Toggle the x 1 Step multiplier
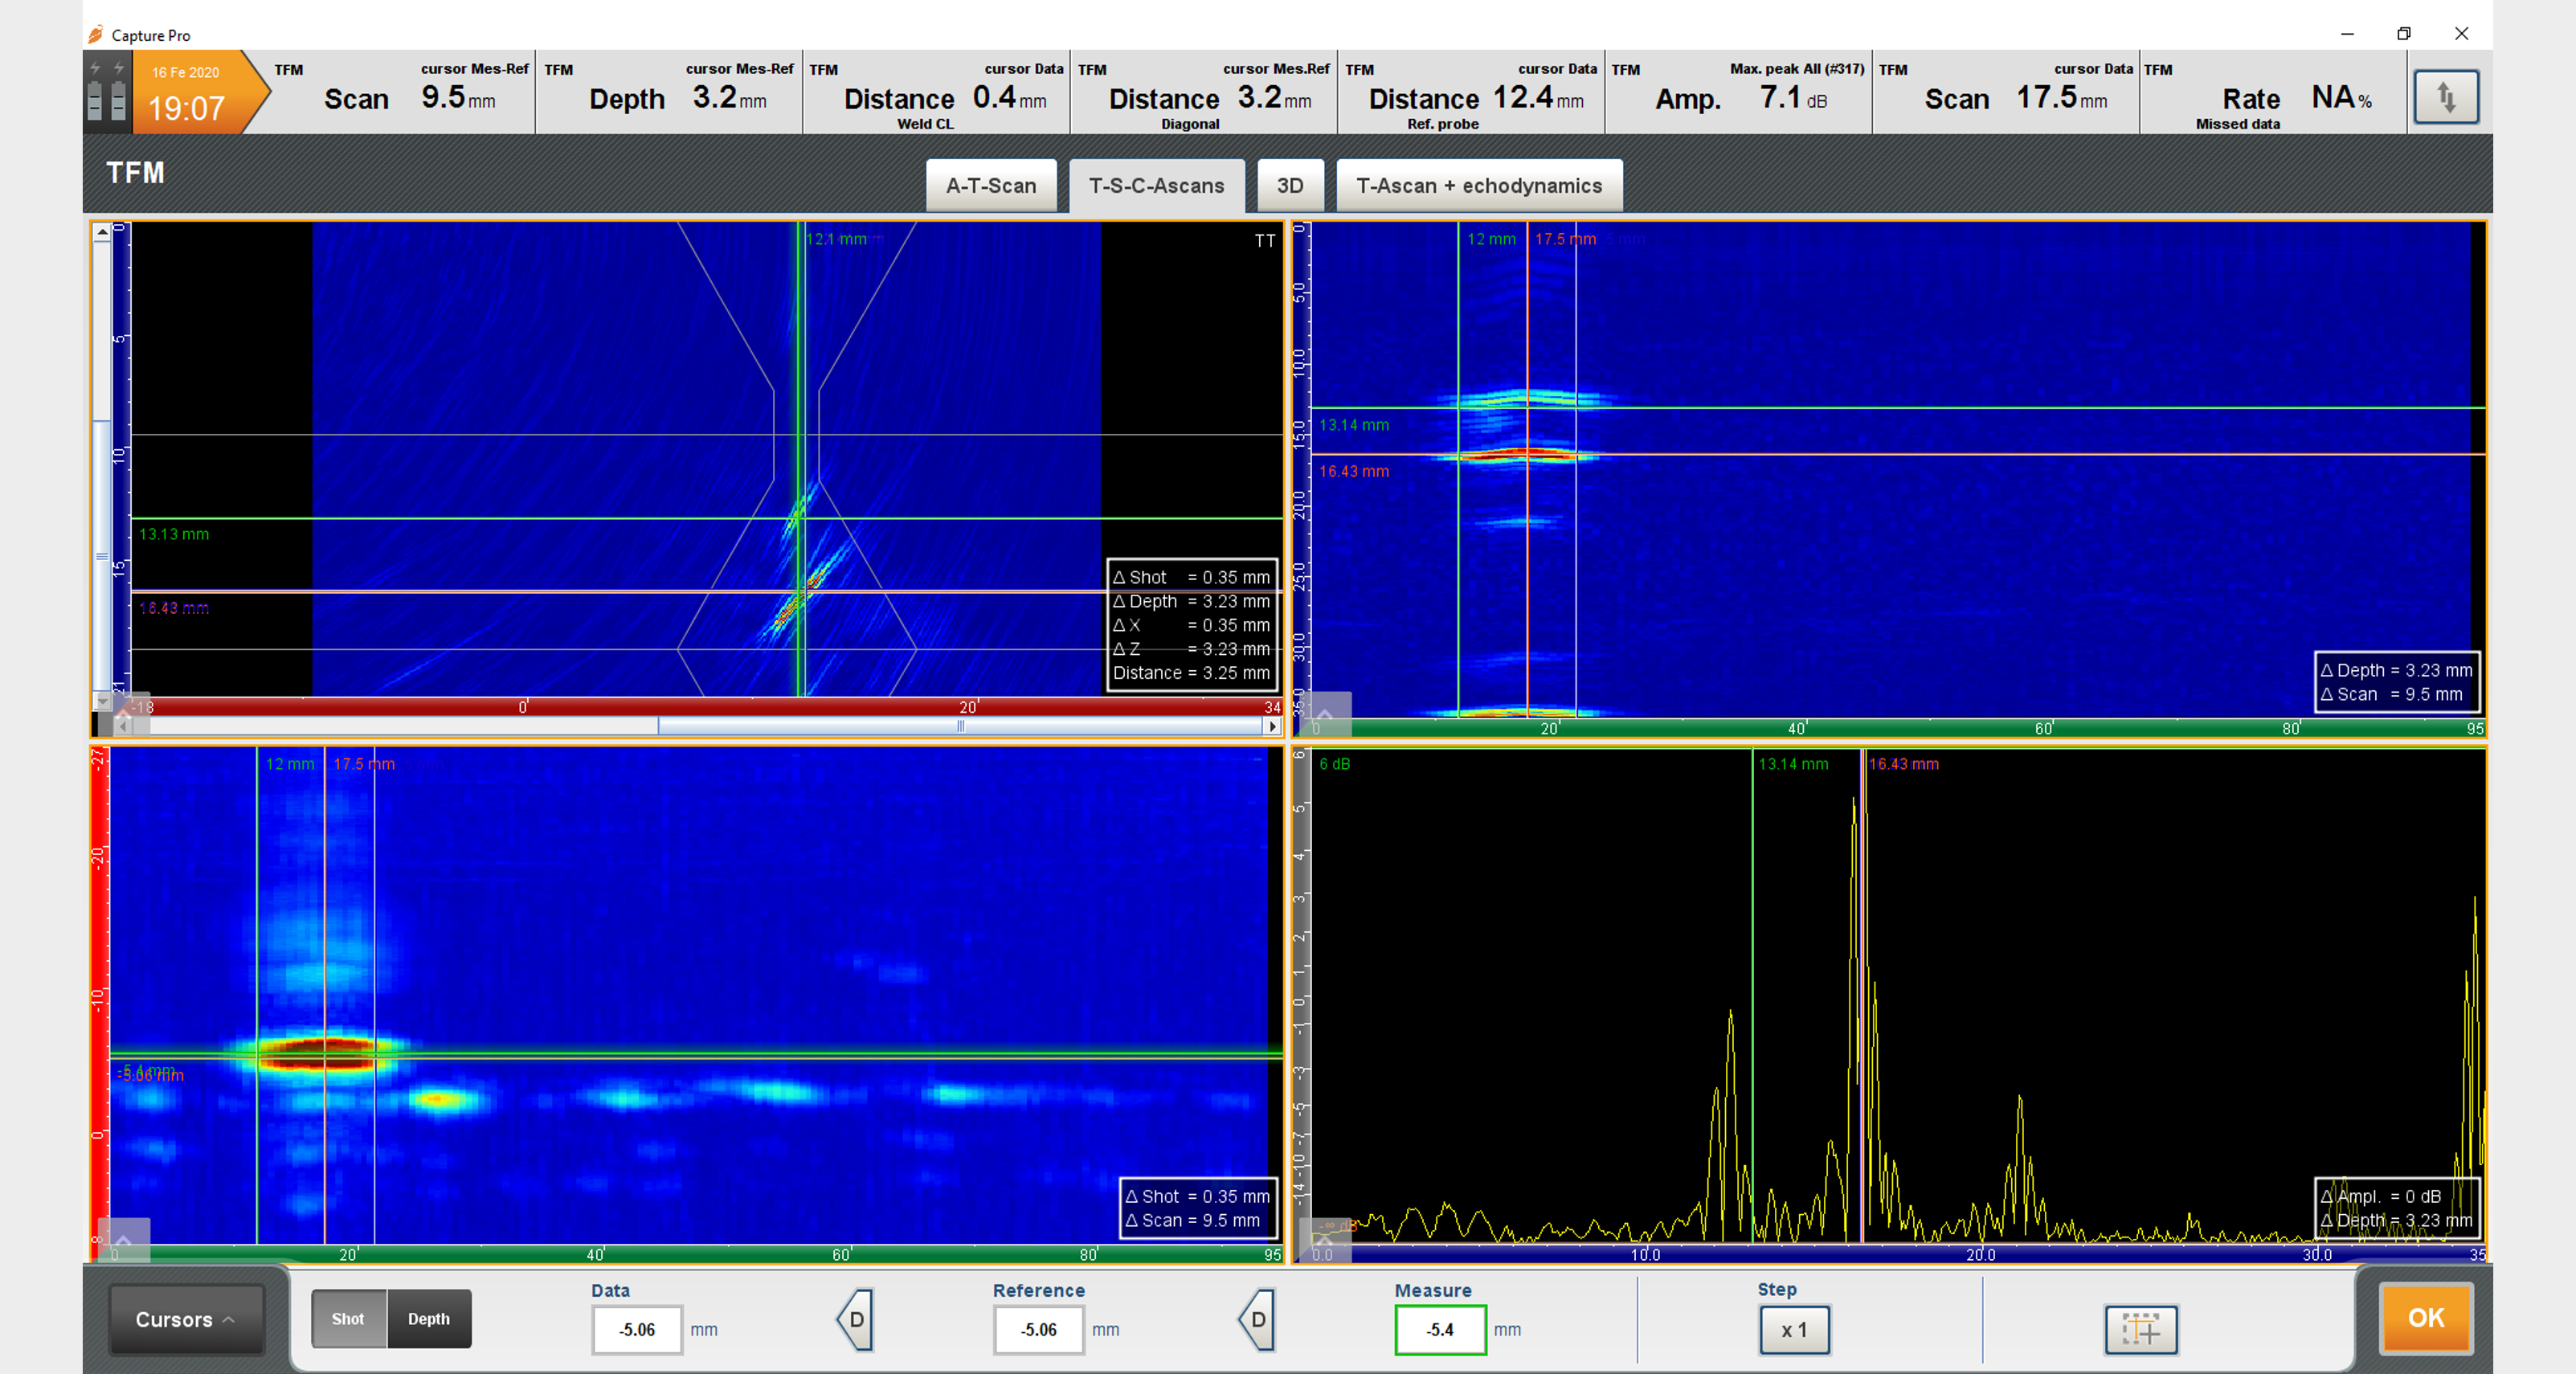The height and width of the screenshot is (1374, 2576). pos(1794,1329)
